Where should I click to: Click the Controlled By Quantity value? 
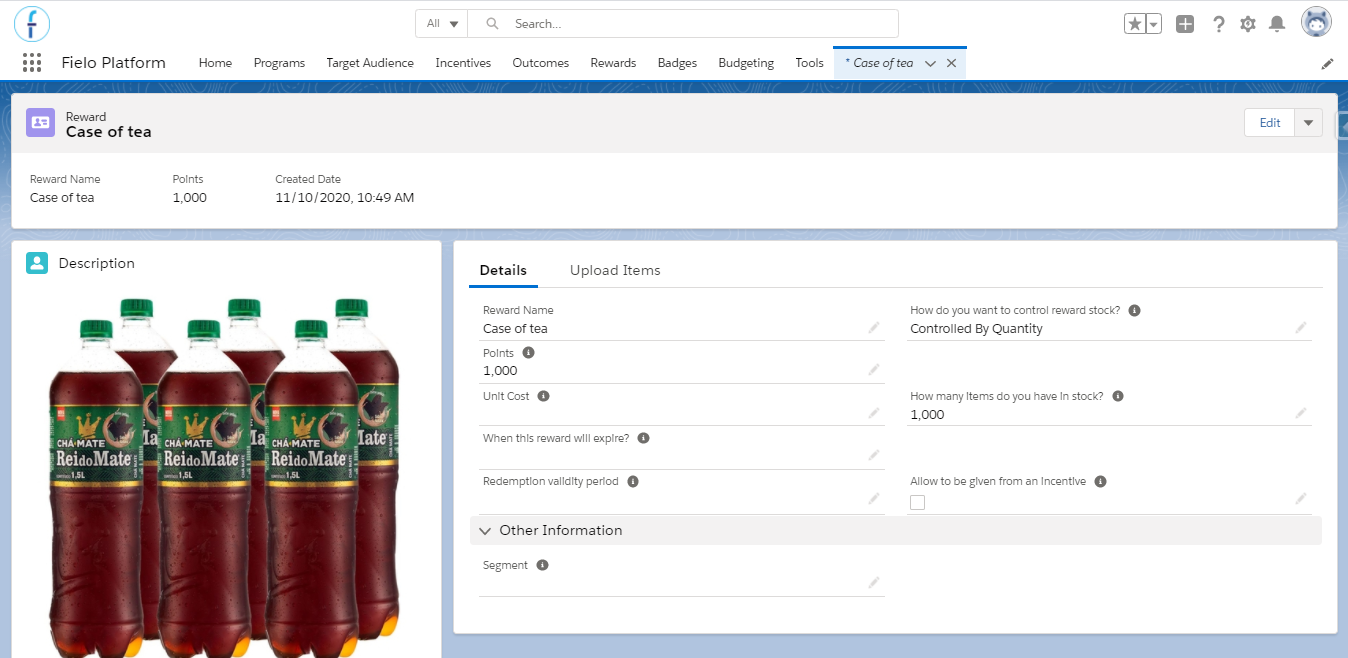click(x=976, y=328)
